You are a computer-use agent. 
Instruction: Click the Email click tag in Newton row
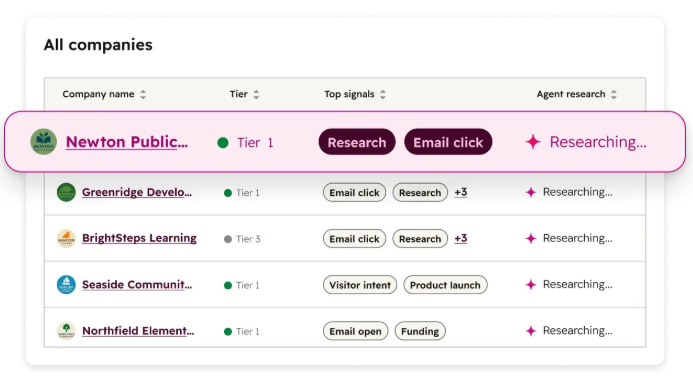click(x=448, y=142)
